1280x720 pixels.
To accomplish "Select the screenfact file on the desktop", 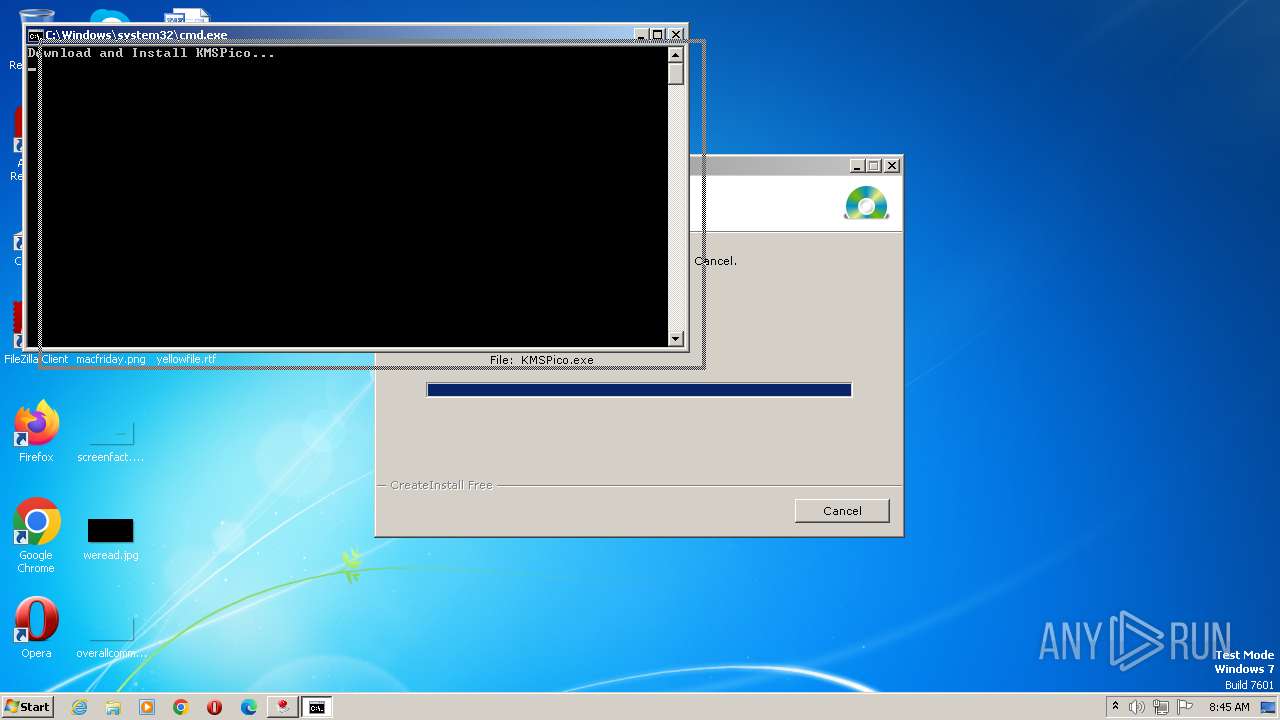I will (111, 442).
